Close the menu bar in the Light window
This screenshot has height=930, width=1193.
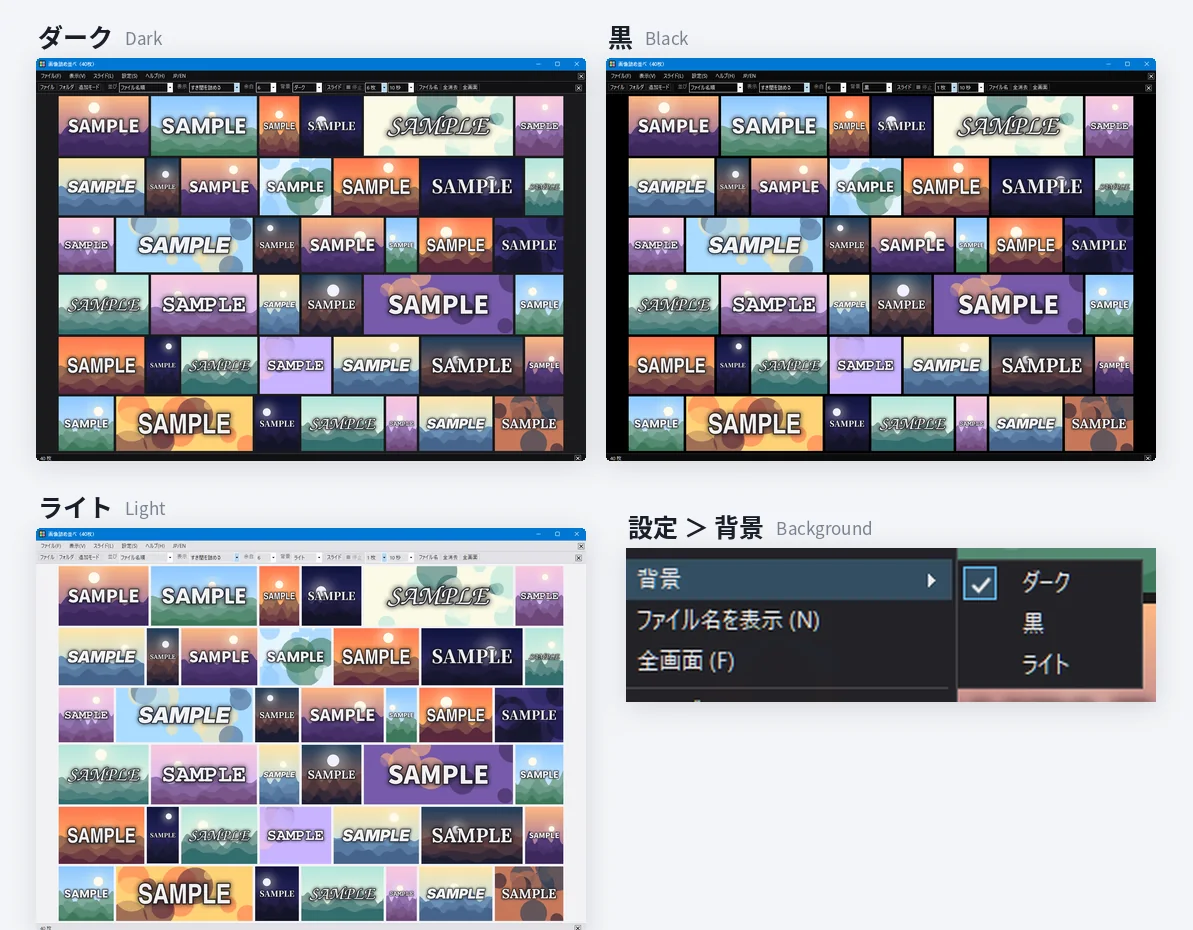(x=581, y=546)
